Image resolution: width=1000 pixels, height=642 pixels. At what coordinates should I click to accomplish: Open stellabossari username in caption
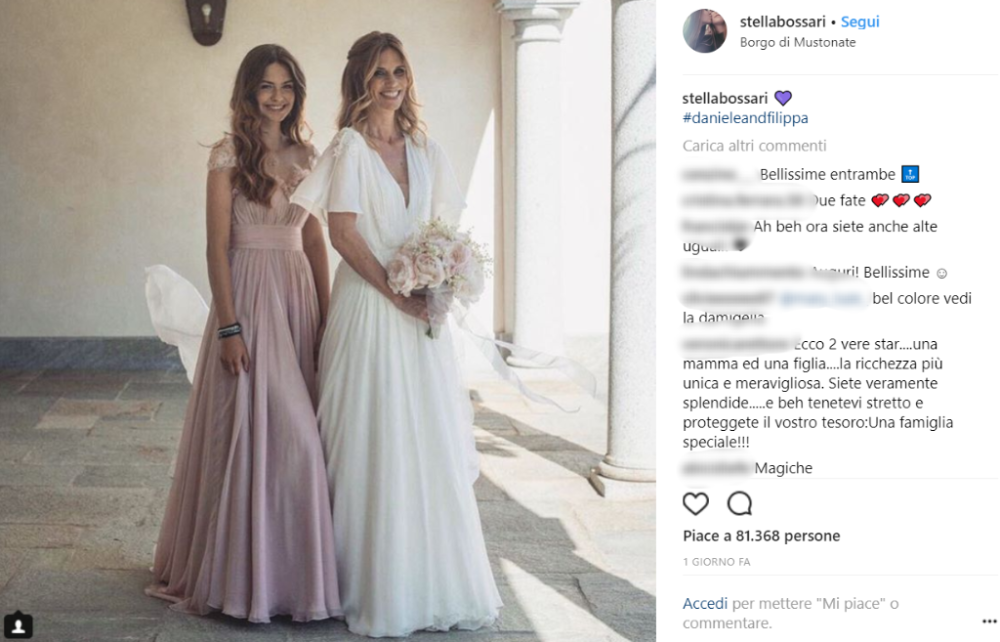(724, 98)
